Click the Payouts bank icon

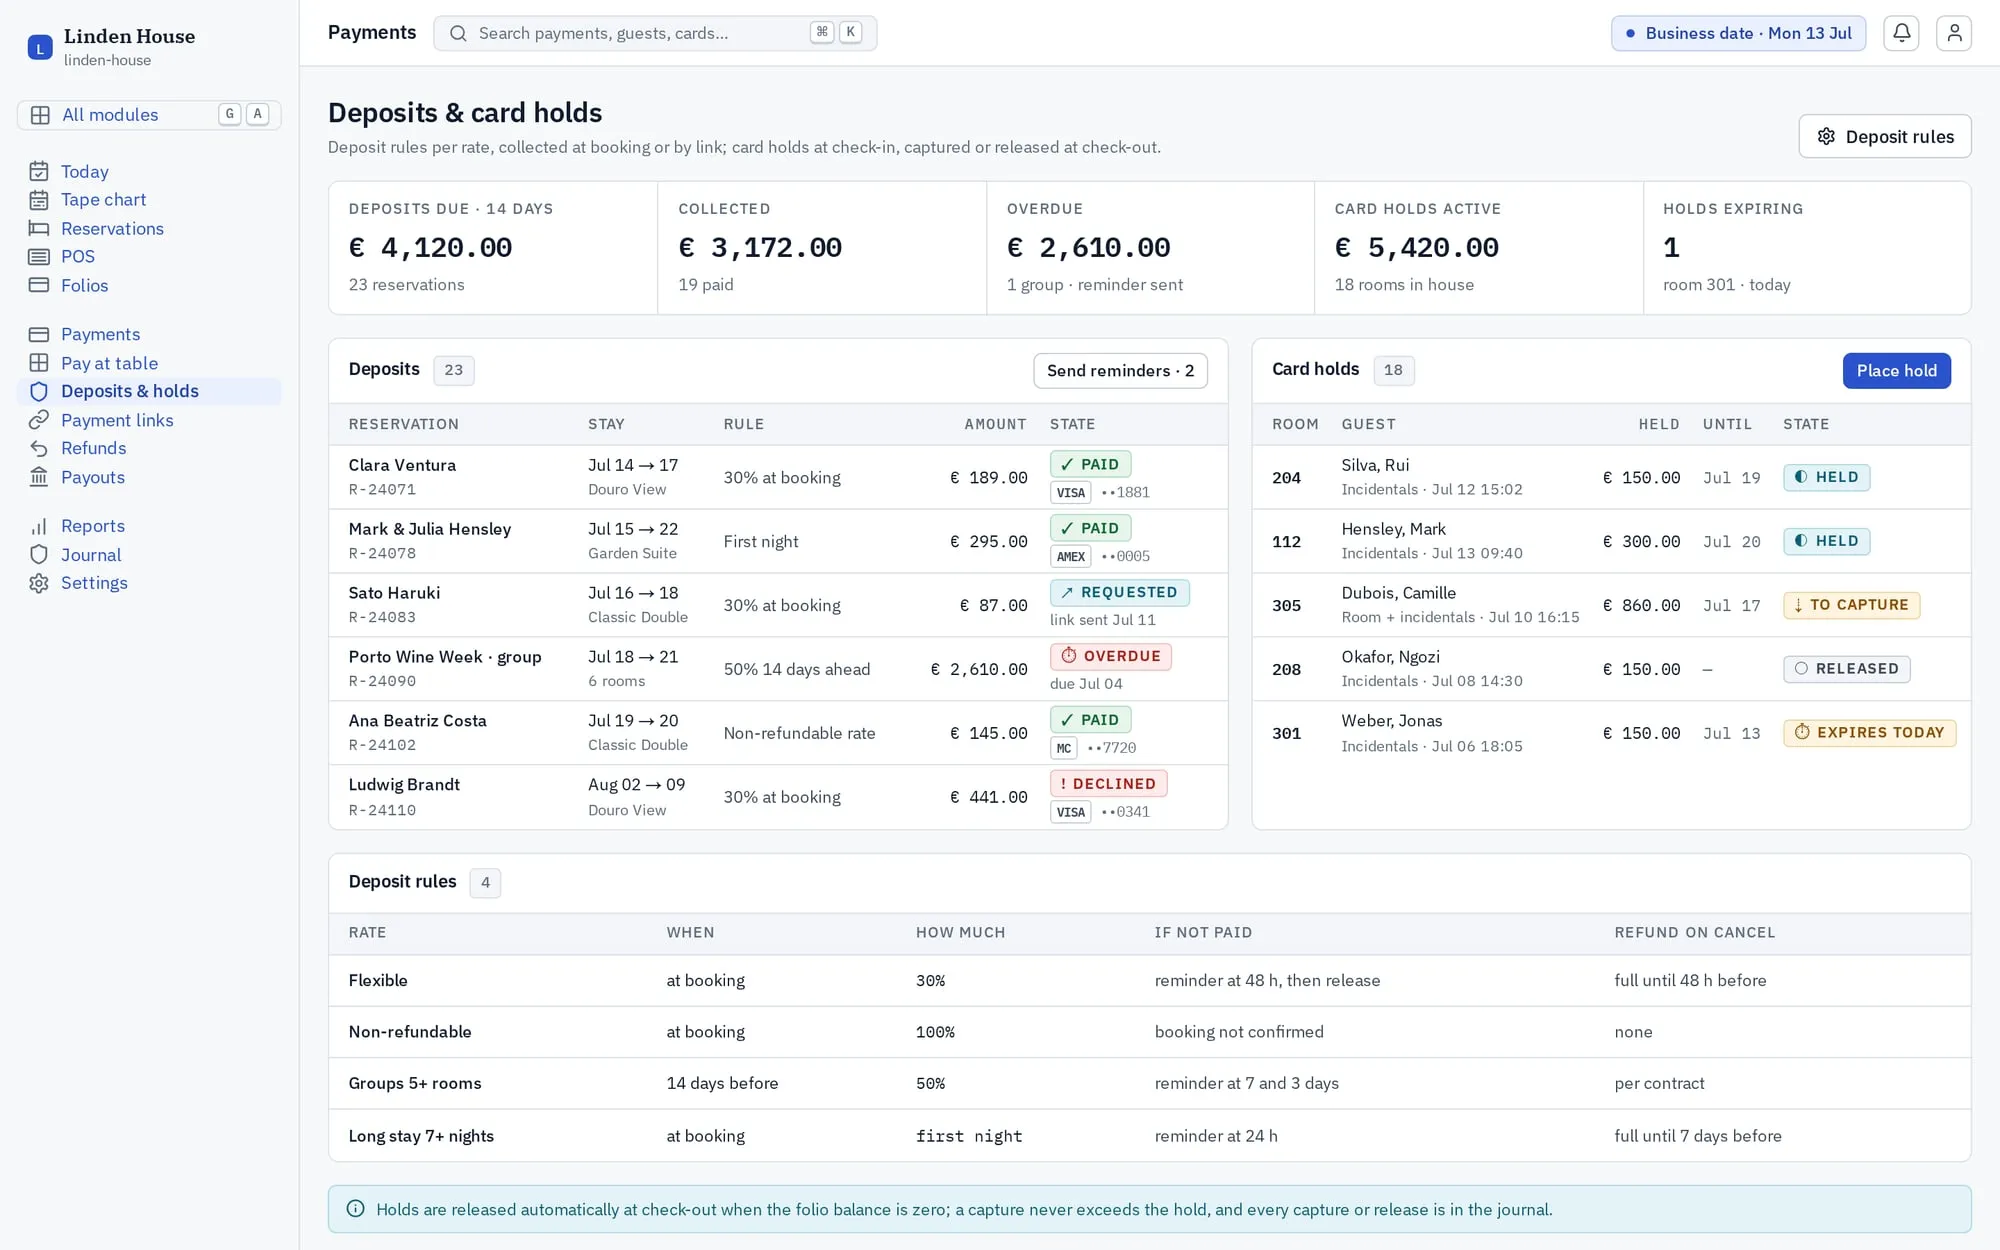[x=39, y=477]
